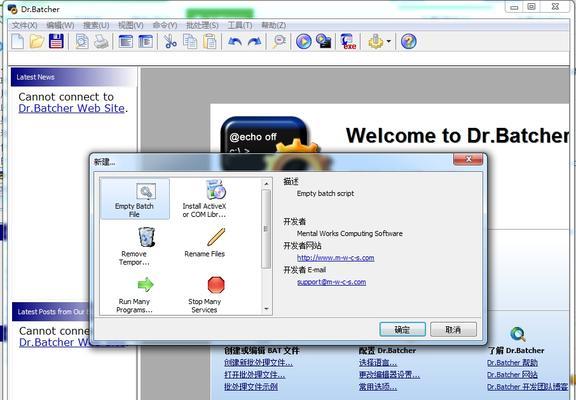576x400 pixels.
Task: Open the developer website link in dialog
Action: [335, 257]
